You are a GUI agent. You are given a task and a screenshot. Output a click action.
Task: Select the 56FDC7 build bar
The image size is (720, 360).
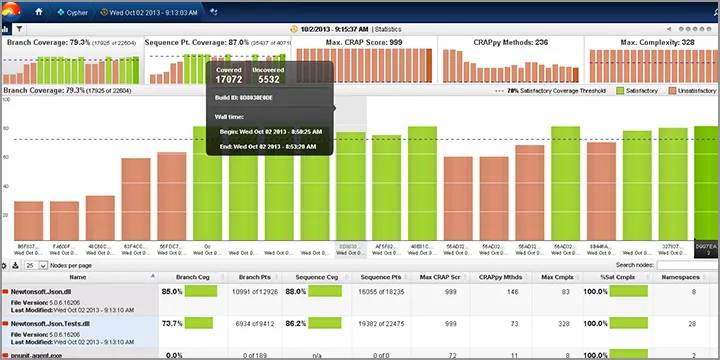pyautogui.click(x=172, y=196)
